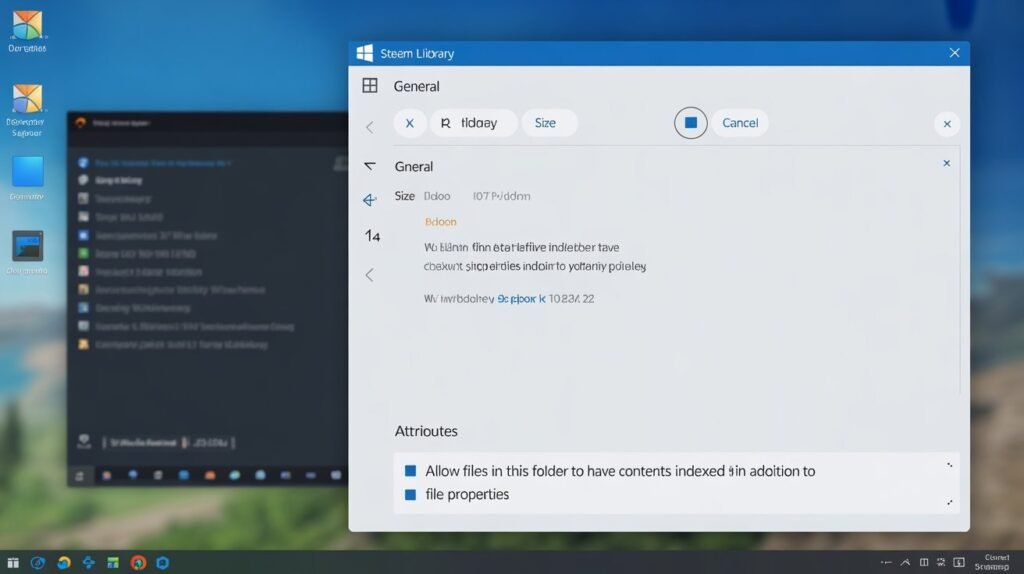This screenshot has width=1024, height=574.
Task: Open the blue circular browser icon beside Start
Action: coord(38,562)
